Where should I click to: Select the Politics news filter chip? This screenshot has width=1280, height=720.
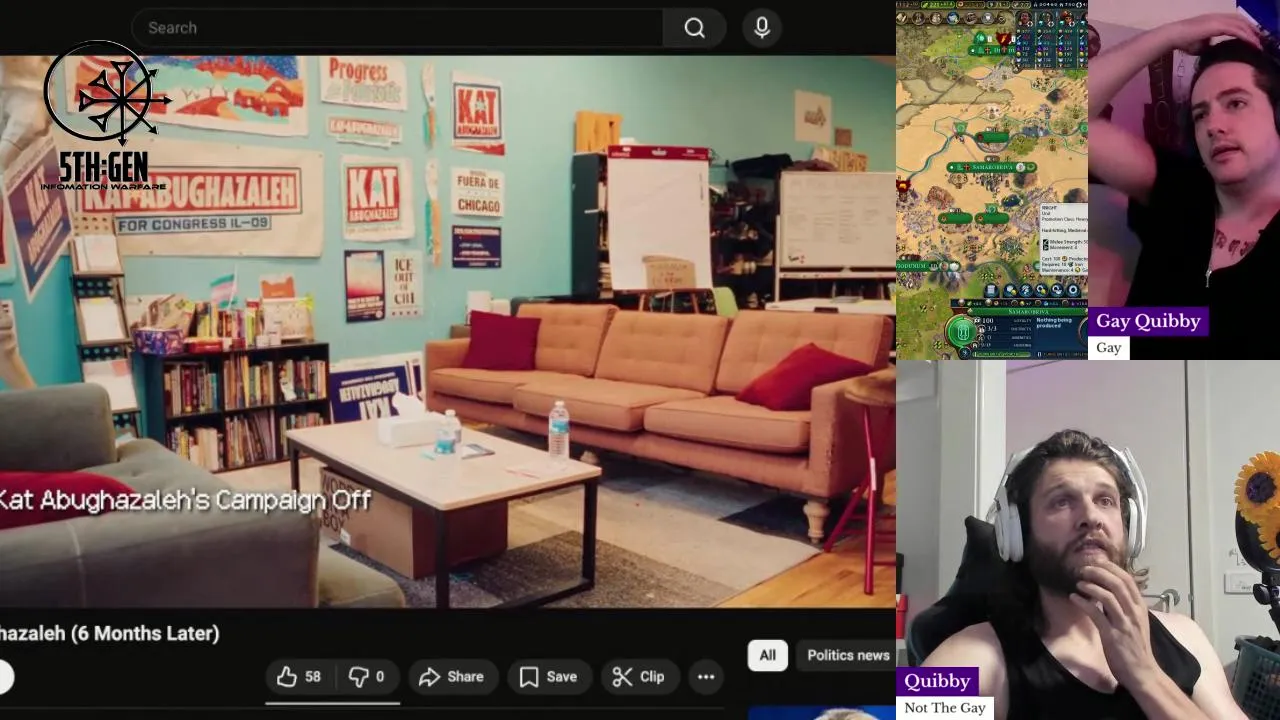click(x=848, y=655)
